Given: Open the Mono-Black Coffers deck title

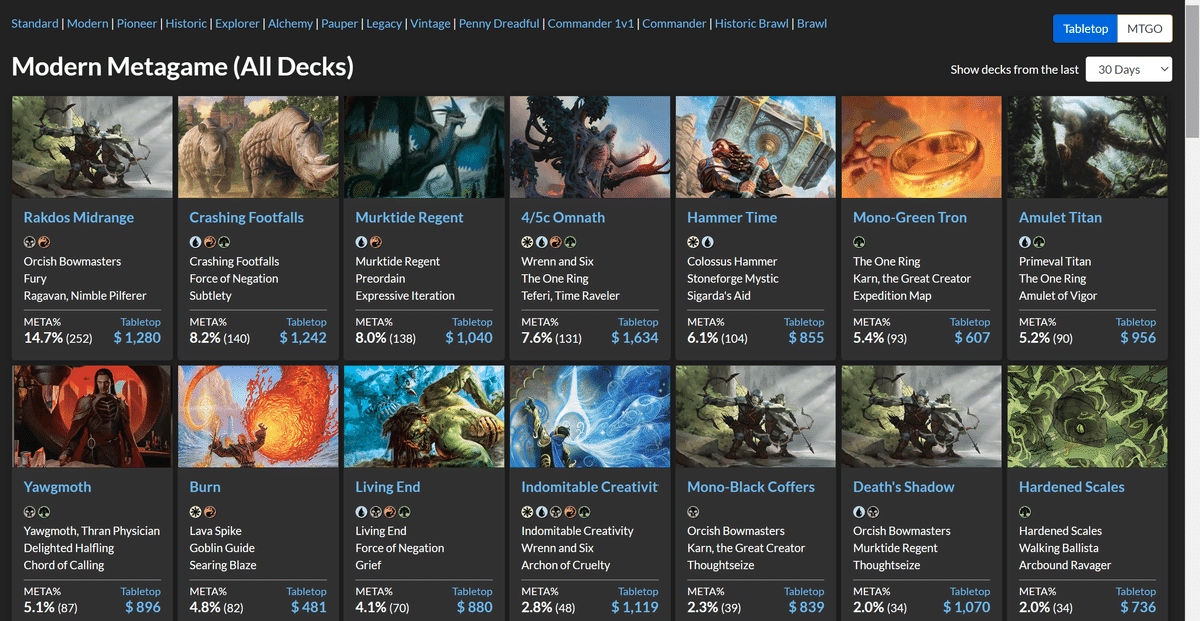Looking at the screenshot, I should pos(751,487).
